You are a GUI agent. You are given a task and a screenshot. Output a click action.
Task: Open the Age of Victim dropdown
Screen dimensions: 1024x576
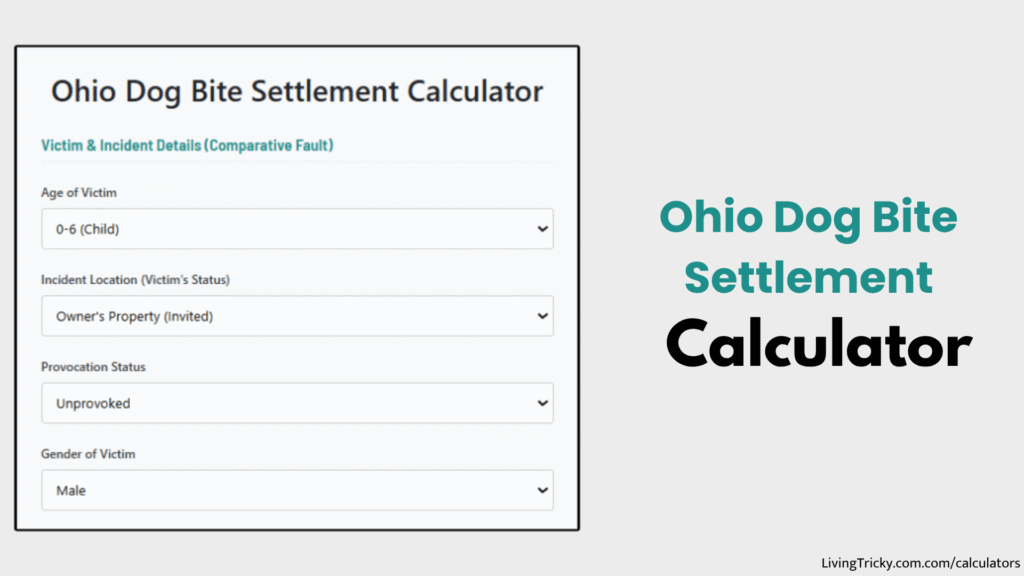[296, 229]
